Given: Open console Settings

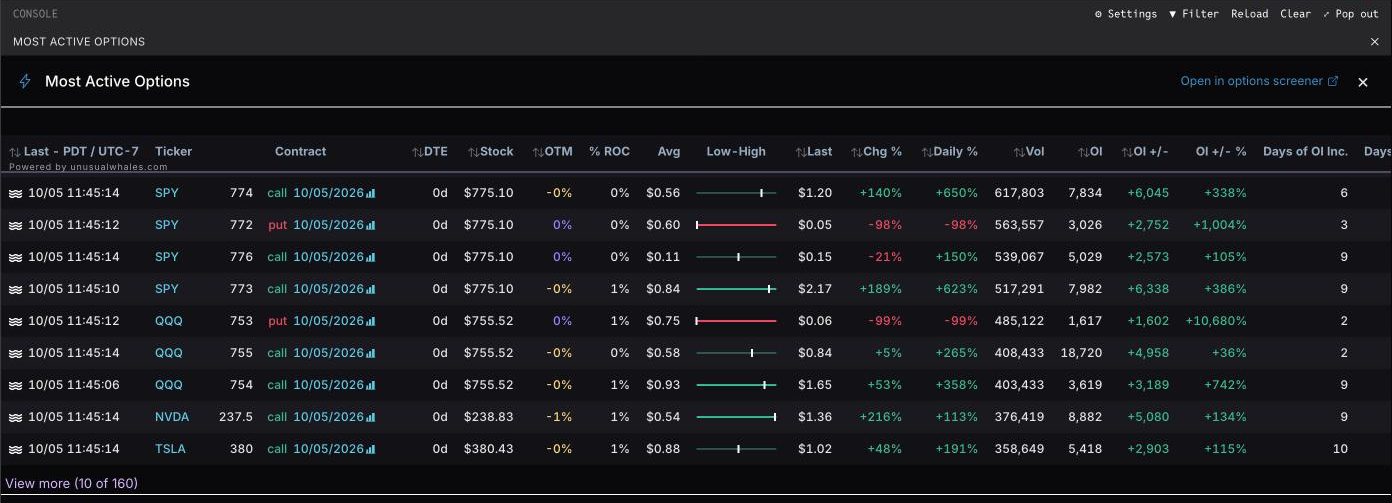Looking at the screenshot, I should [x=1126, y=14].
